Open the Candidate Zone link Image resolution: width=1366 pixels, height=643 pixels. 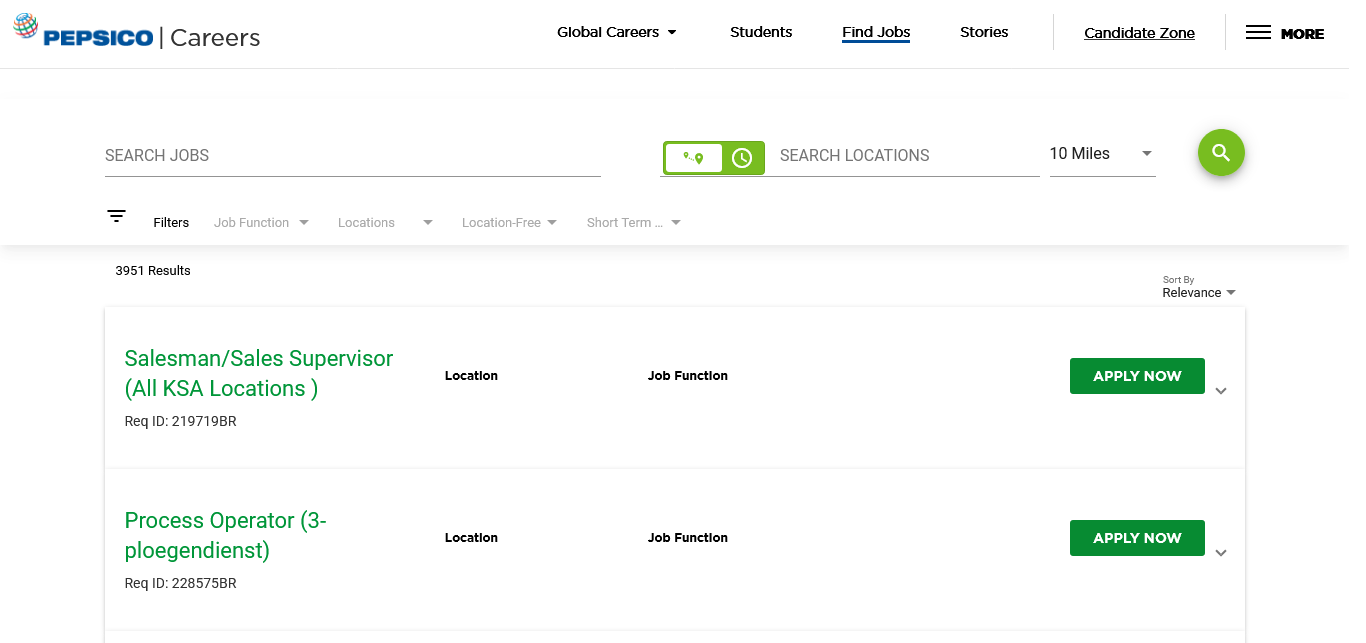[1139, 33]
